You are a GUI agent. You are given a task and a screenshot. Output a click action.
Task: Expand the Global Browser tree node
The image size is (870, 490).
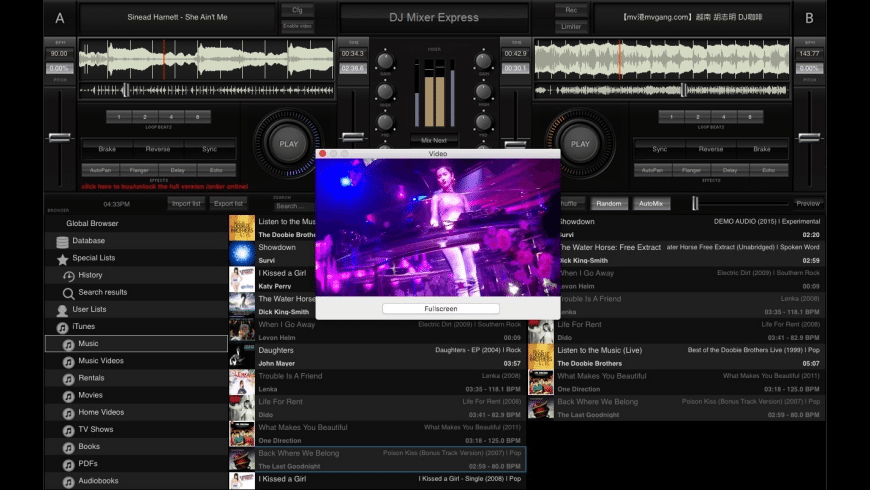pos(92,224)
